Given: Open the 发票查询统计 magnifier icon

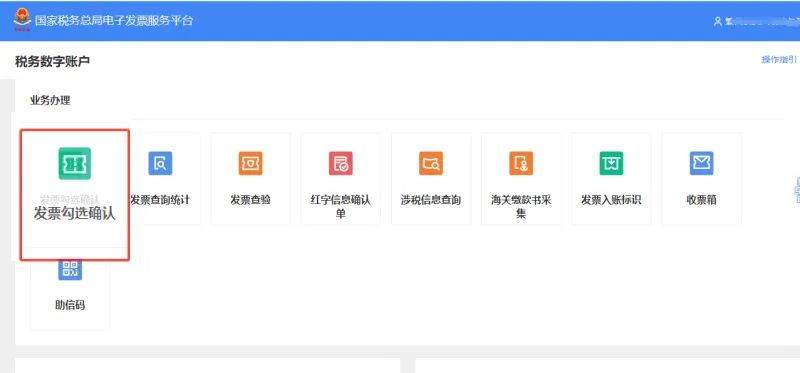Looking at the screenshot, I should tap(160, 163).
